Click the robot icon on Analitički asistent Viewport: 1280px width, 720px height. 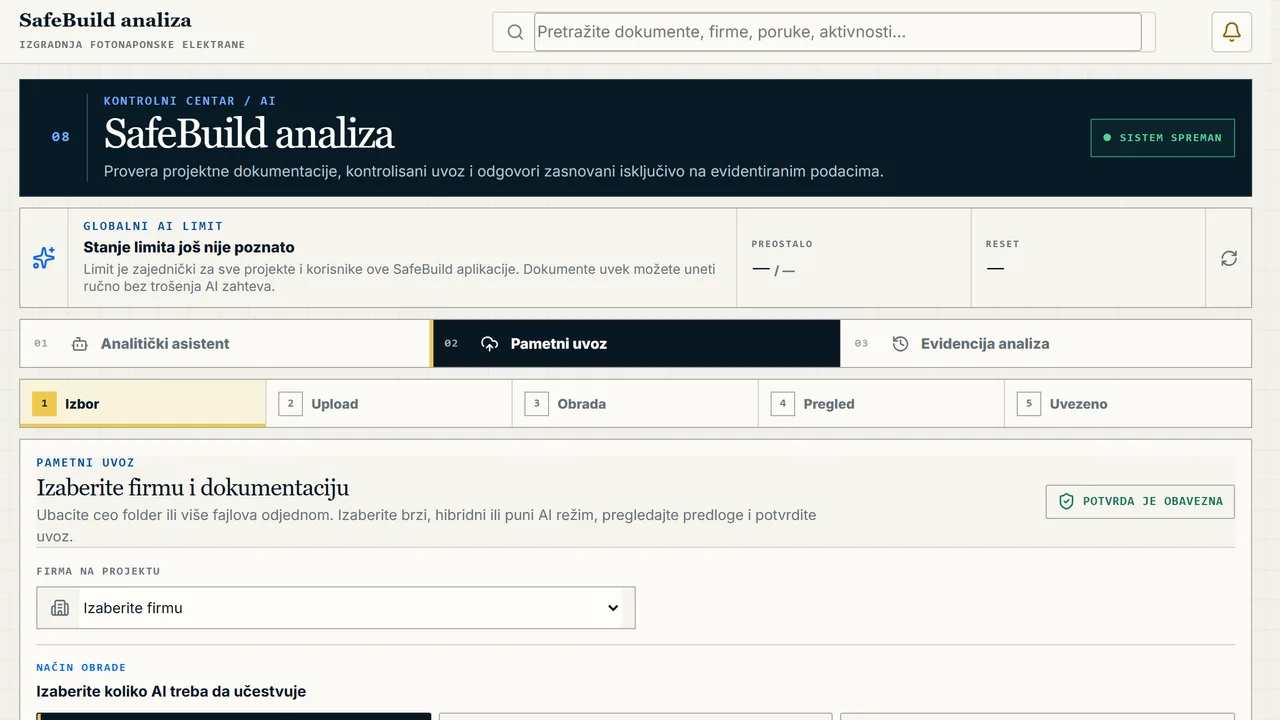click(80, 344)
